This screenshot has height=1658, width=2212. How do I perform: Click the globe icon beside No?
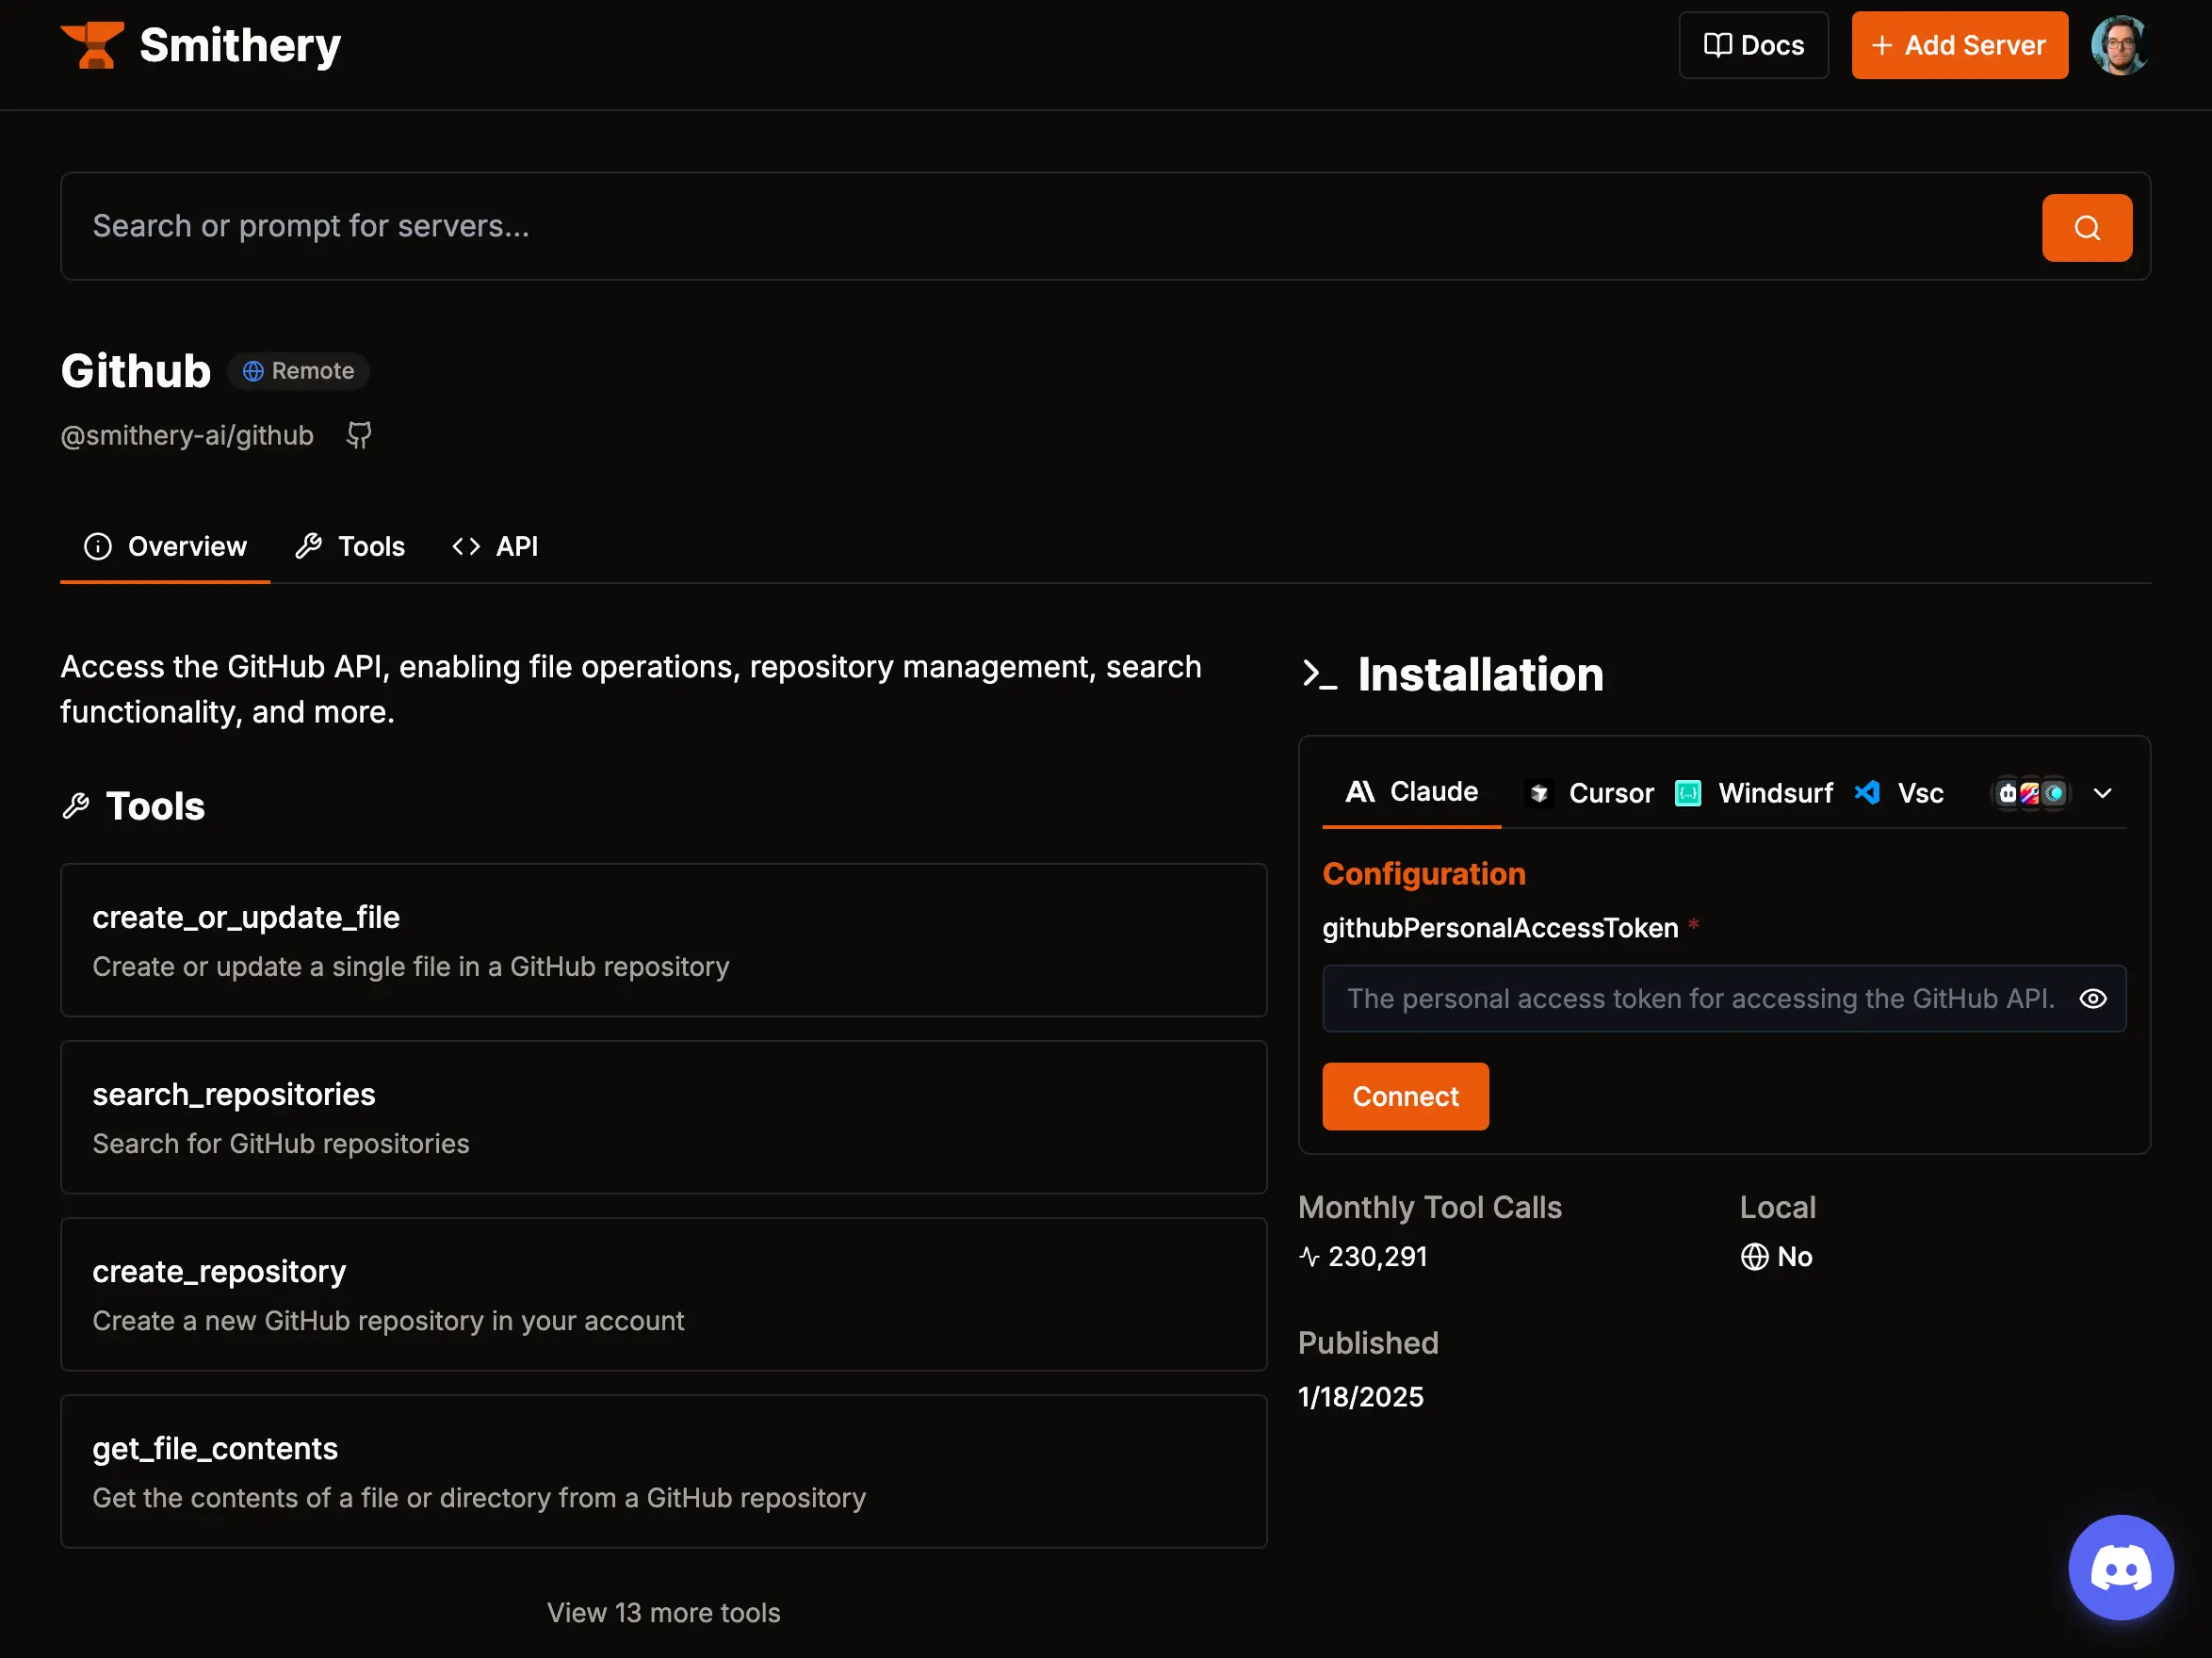(x=1754, y=1256)
